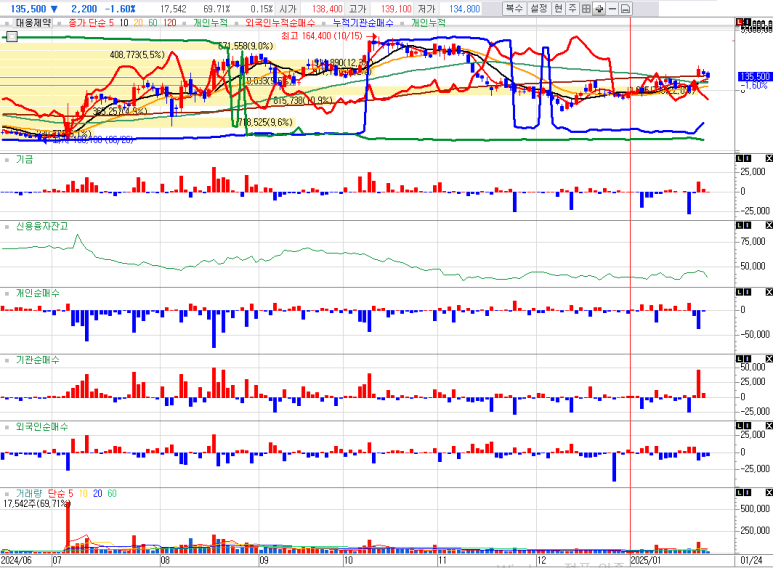Click the 120 moving average period label
This screenshot has width=773, height=568.
pyautogui.click(x=170, y=23)
